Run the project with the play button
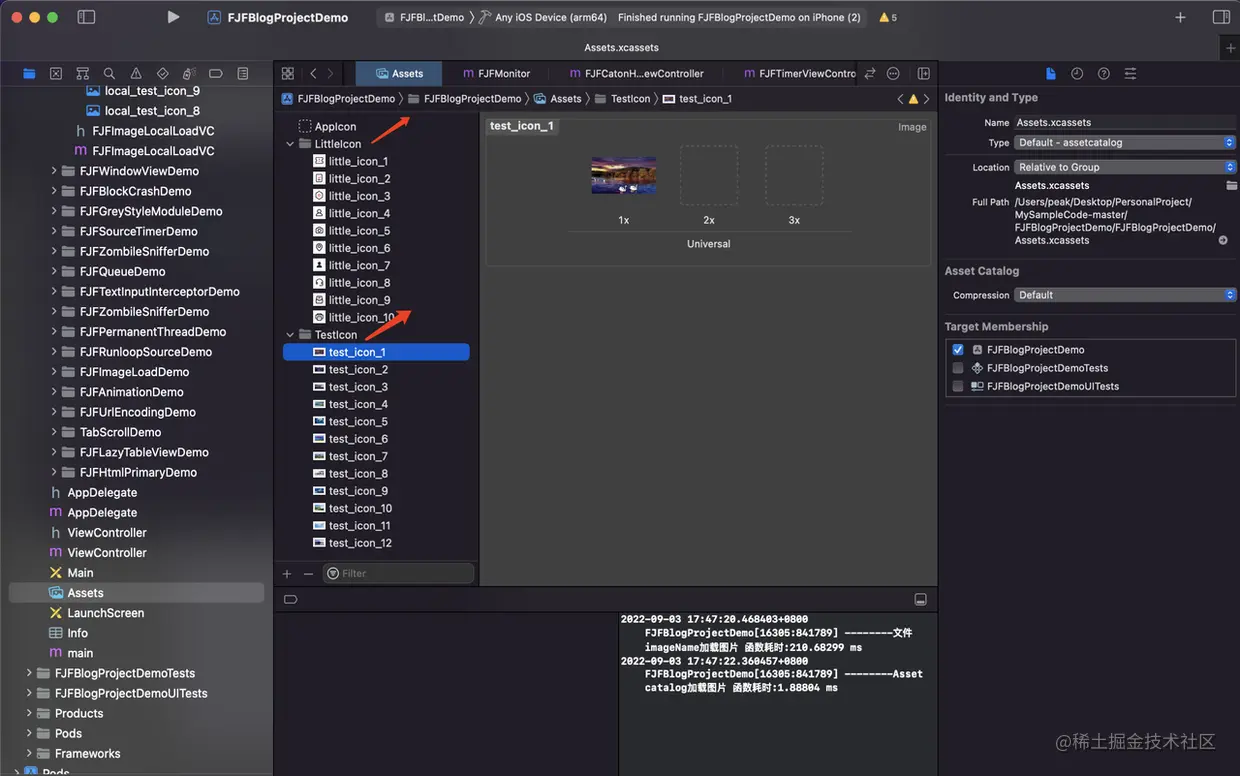This screenshot has width=1240, height=776. 173,17
